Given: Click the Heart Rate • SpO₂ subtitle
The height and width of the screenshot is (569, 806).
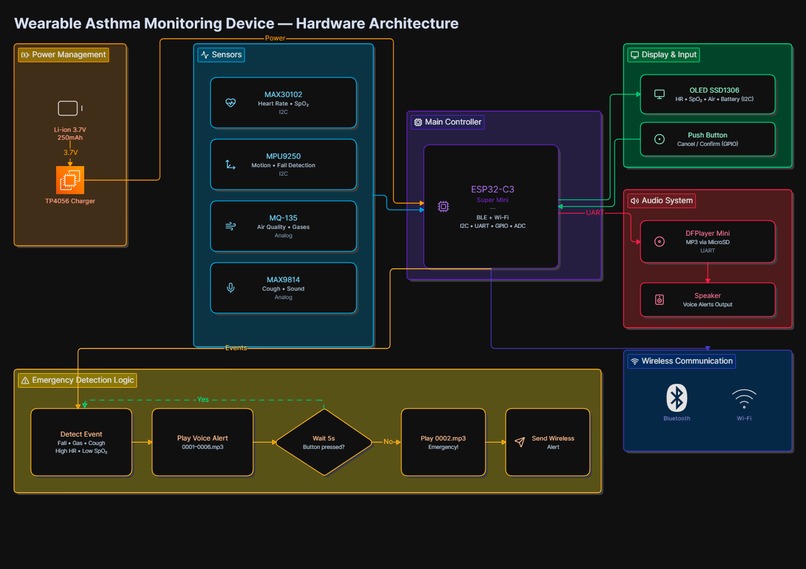Looking at the screenshot, I should (283, 104).
